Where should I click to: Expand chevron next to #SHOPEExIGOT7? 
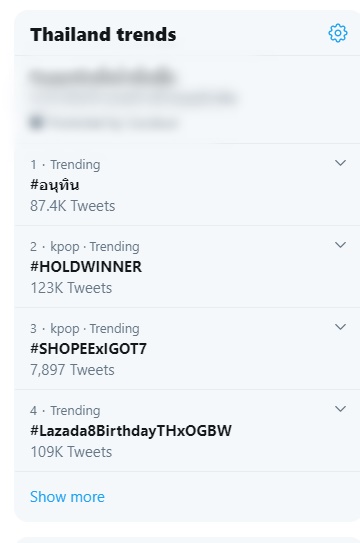341,327
